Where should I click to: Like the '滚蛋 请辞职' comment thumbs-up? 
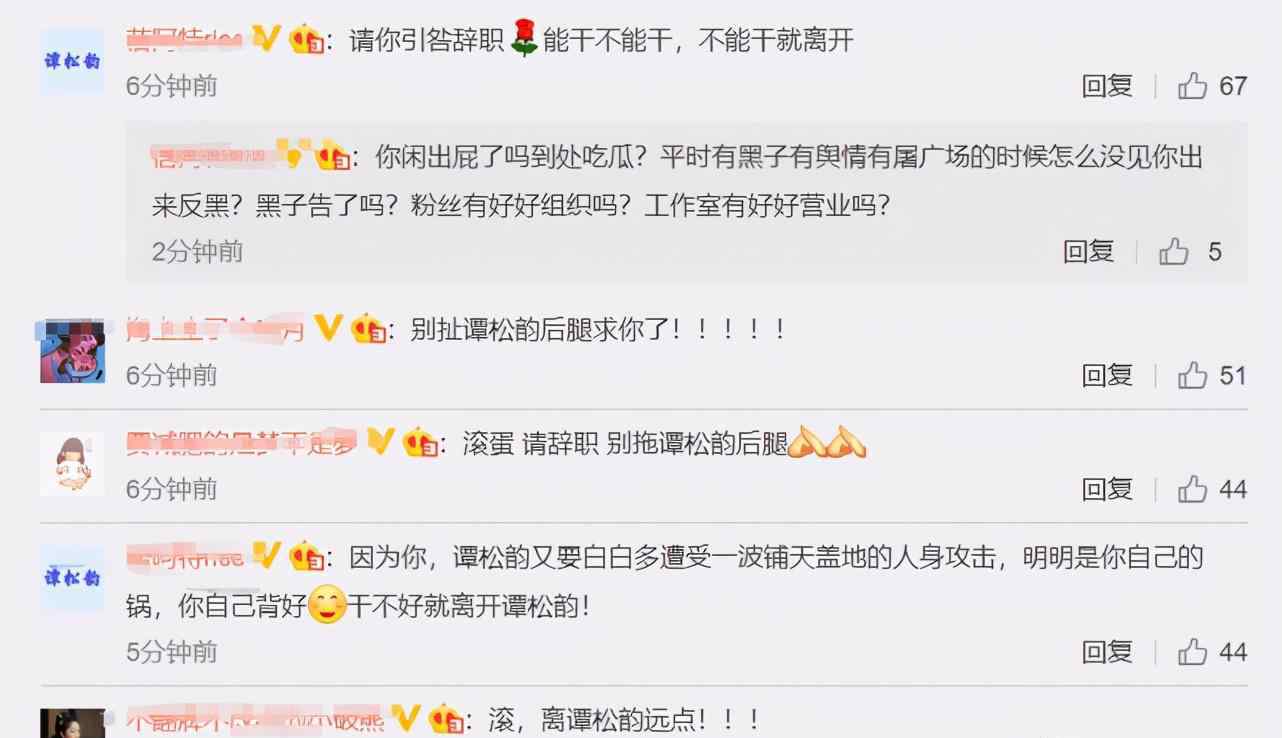(1193, 489)
